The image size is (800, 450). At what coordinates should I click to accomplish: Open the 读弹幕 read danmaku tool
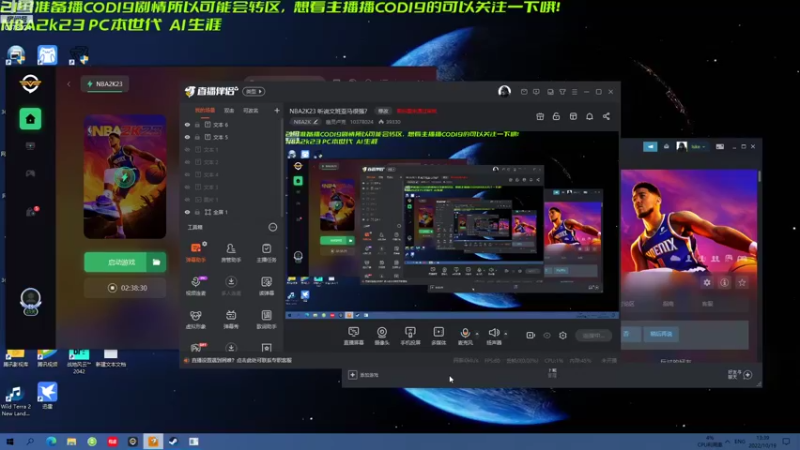click(x=266, y=286)
